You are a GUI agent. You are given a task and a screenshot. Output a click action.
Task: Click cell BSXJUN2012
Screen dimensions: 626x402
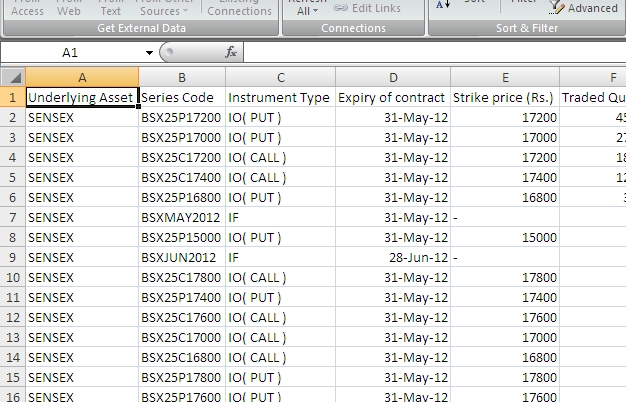182,257
